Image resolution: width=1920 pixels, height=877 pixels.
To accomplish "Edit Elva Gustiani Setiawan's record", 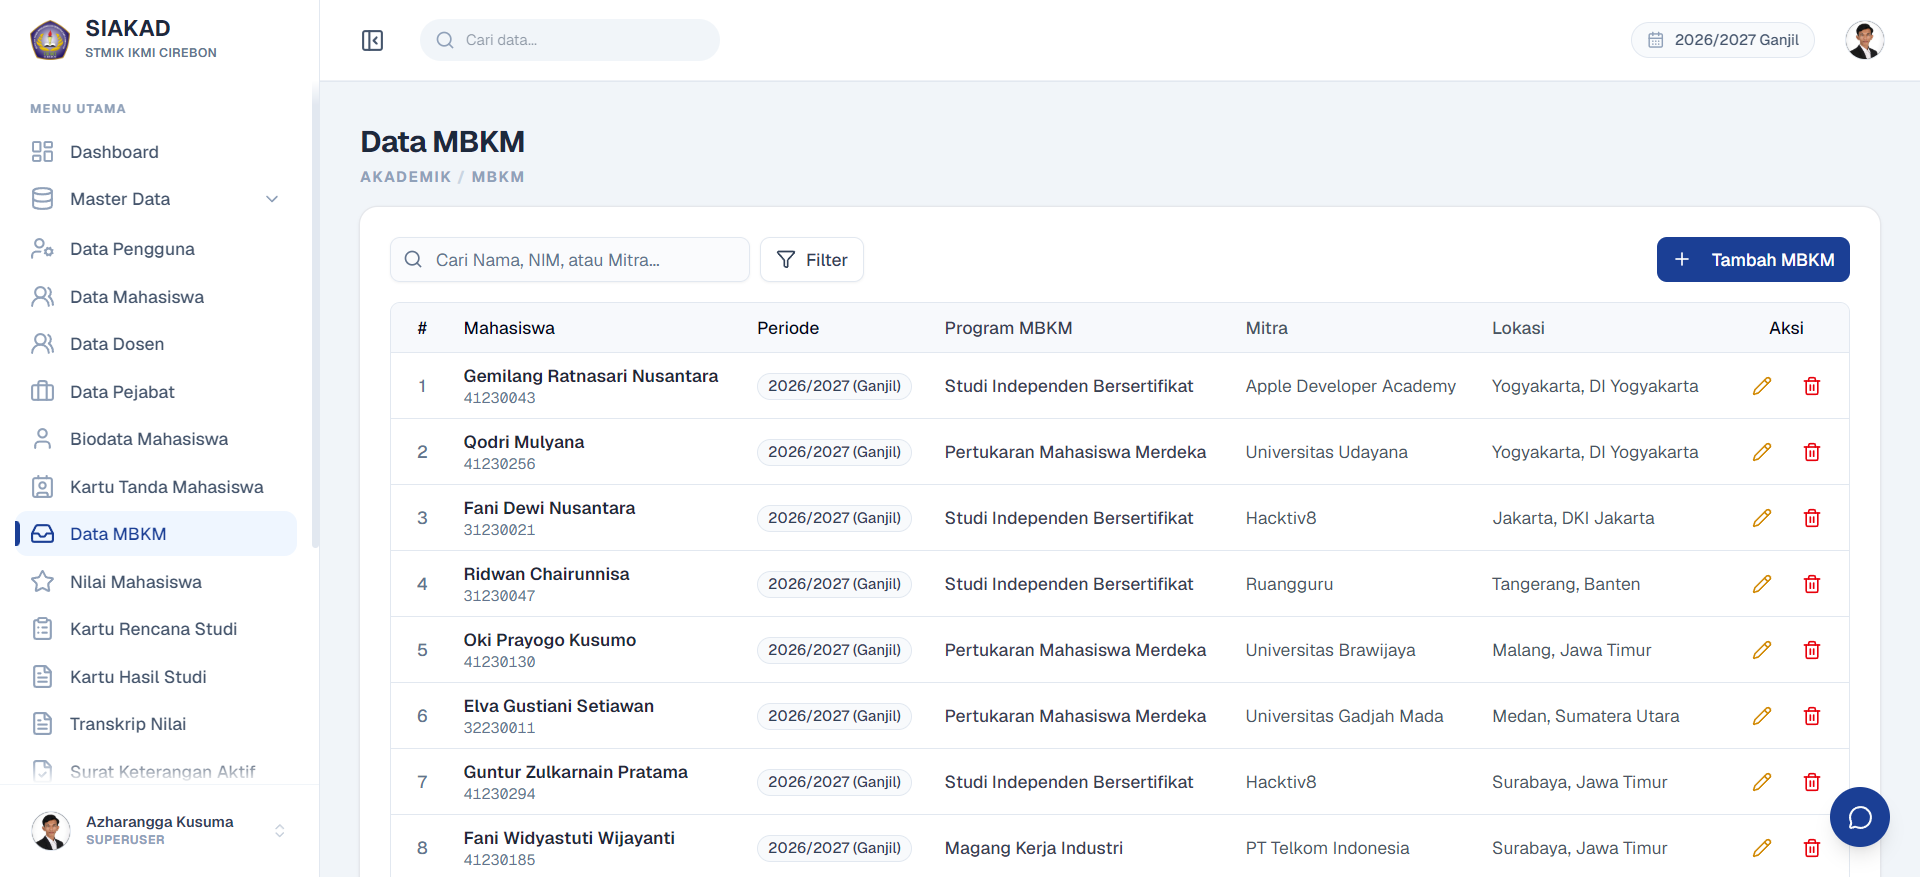I will pyautogui.click(x=1762, y=716).
